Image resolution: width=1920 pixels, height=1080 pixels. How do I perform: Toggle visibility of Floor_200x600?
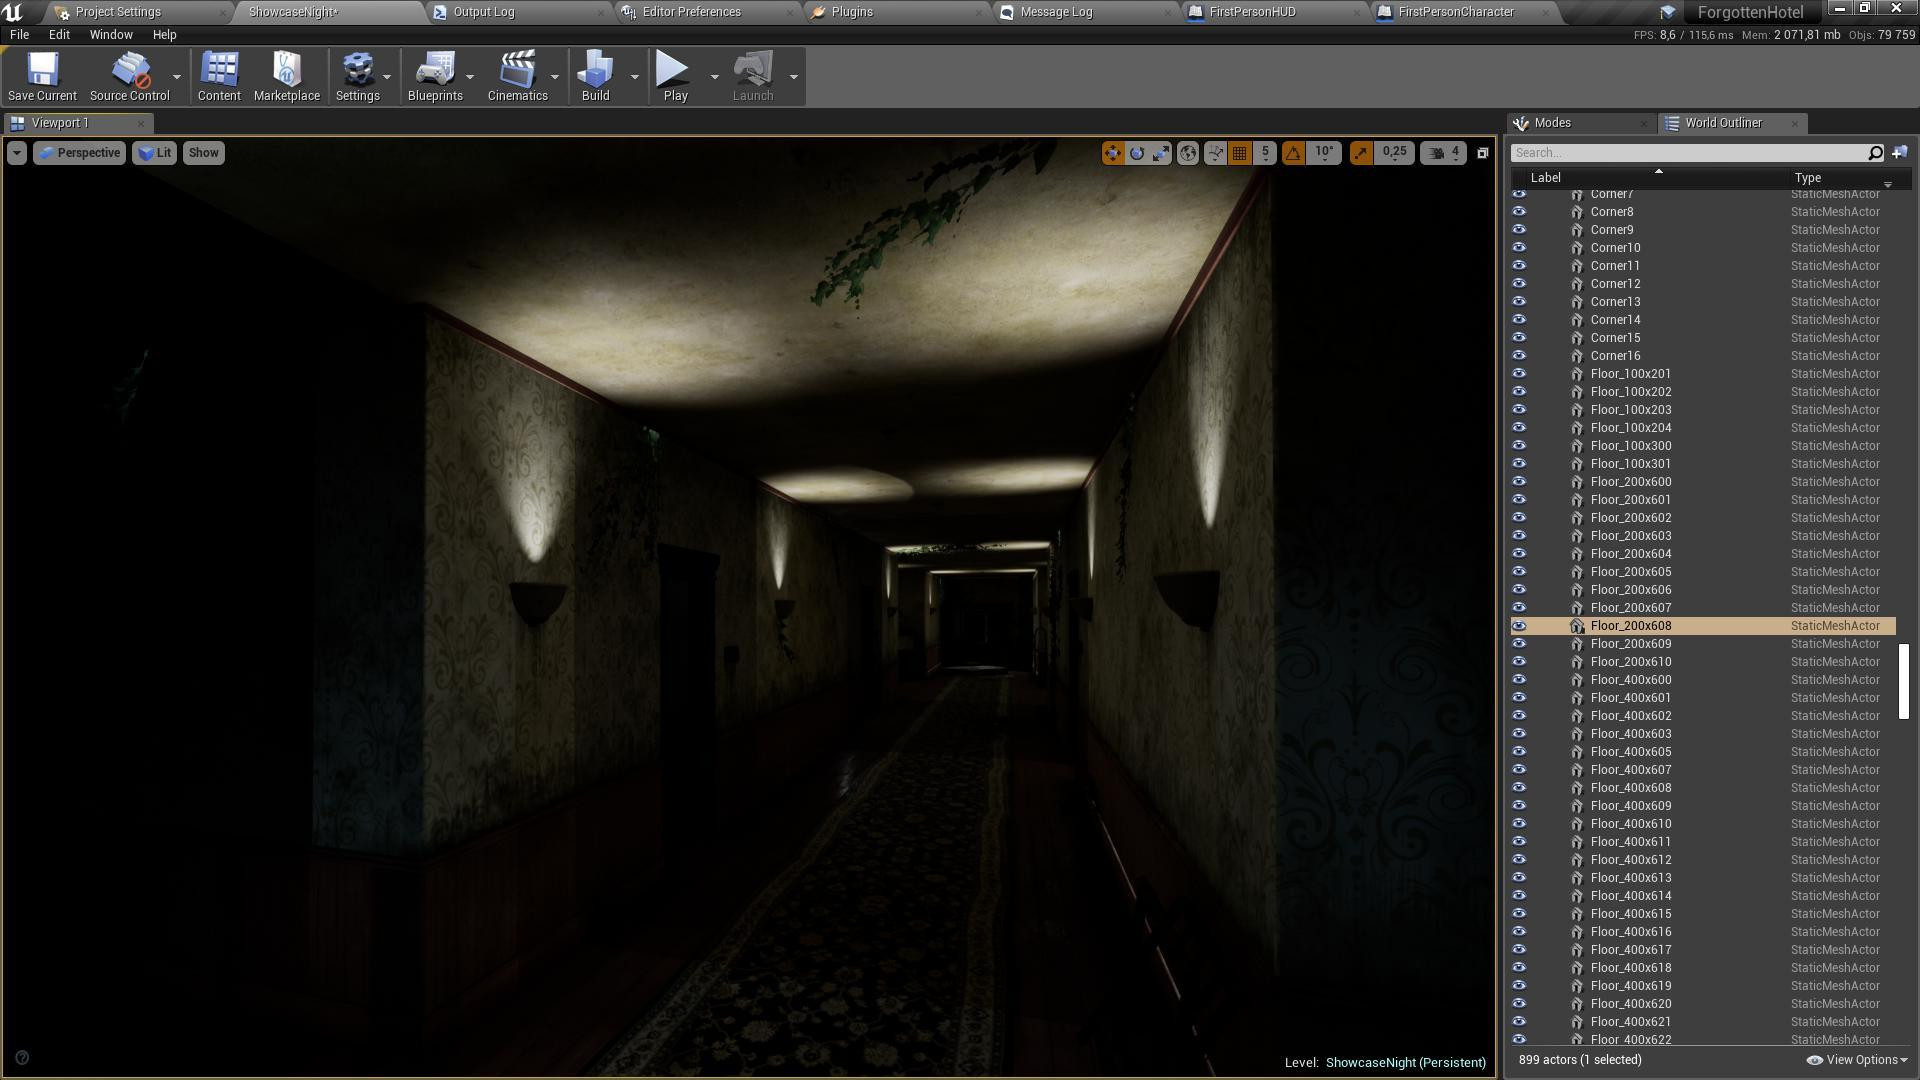click(1519, 482)
